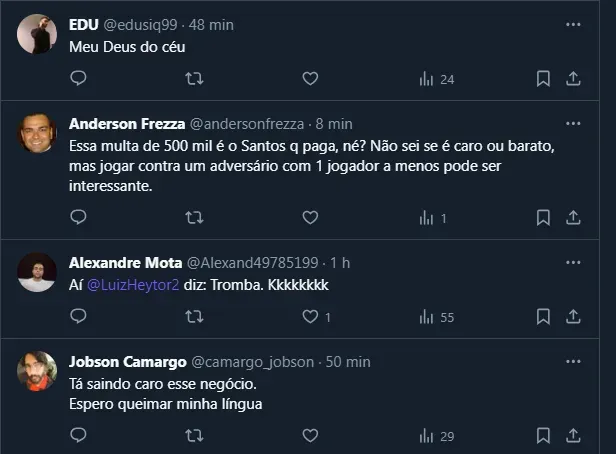
Task: Like Alexandre Mota's tweet
Action: click(x=310, y=317)
